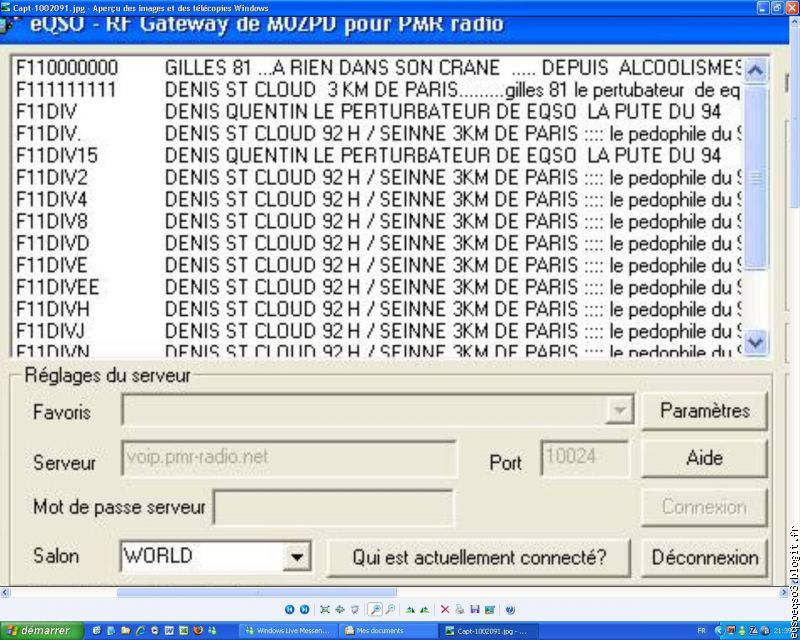Rotate the image clockwise
Image resolution: width=800 pixels, height=640 pixels.
(x=410, y=609)
